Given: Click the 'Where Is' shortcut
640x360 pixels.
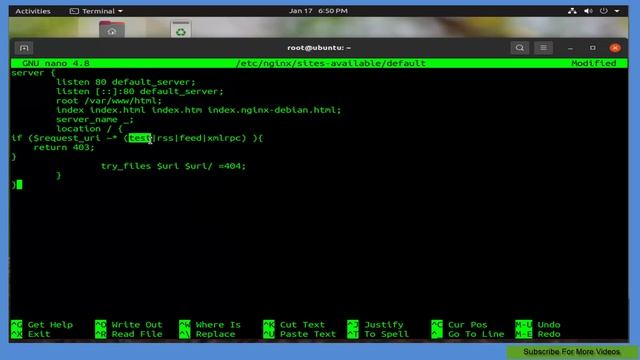Looking at the screenshot, I should (210, 325).
